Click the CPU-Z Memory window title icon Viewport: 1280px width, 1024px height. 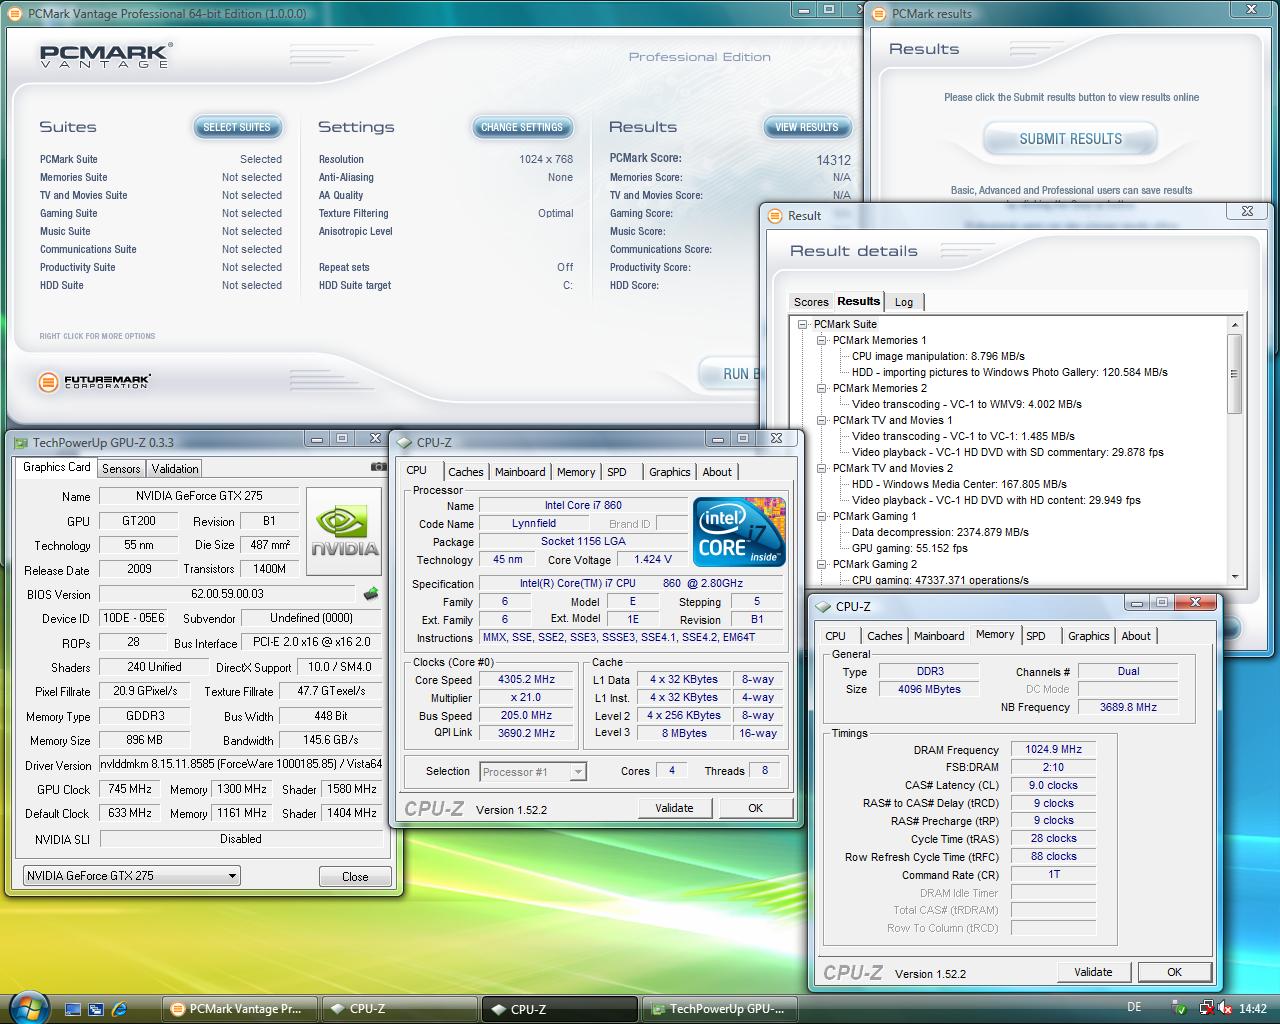pyautogui.click(x=823, y=606)
